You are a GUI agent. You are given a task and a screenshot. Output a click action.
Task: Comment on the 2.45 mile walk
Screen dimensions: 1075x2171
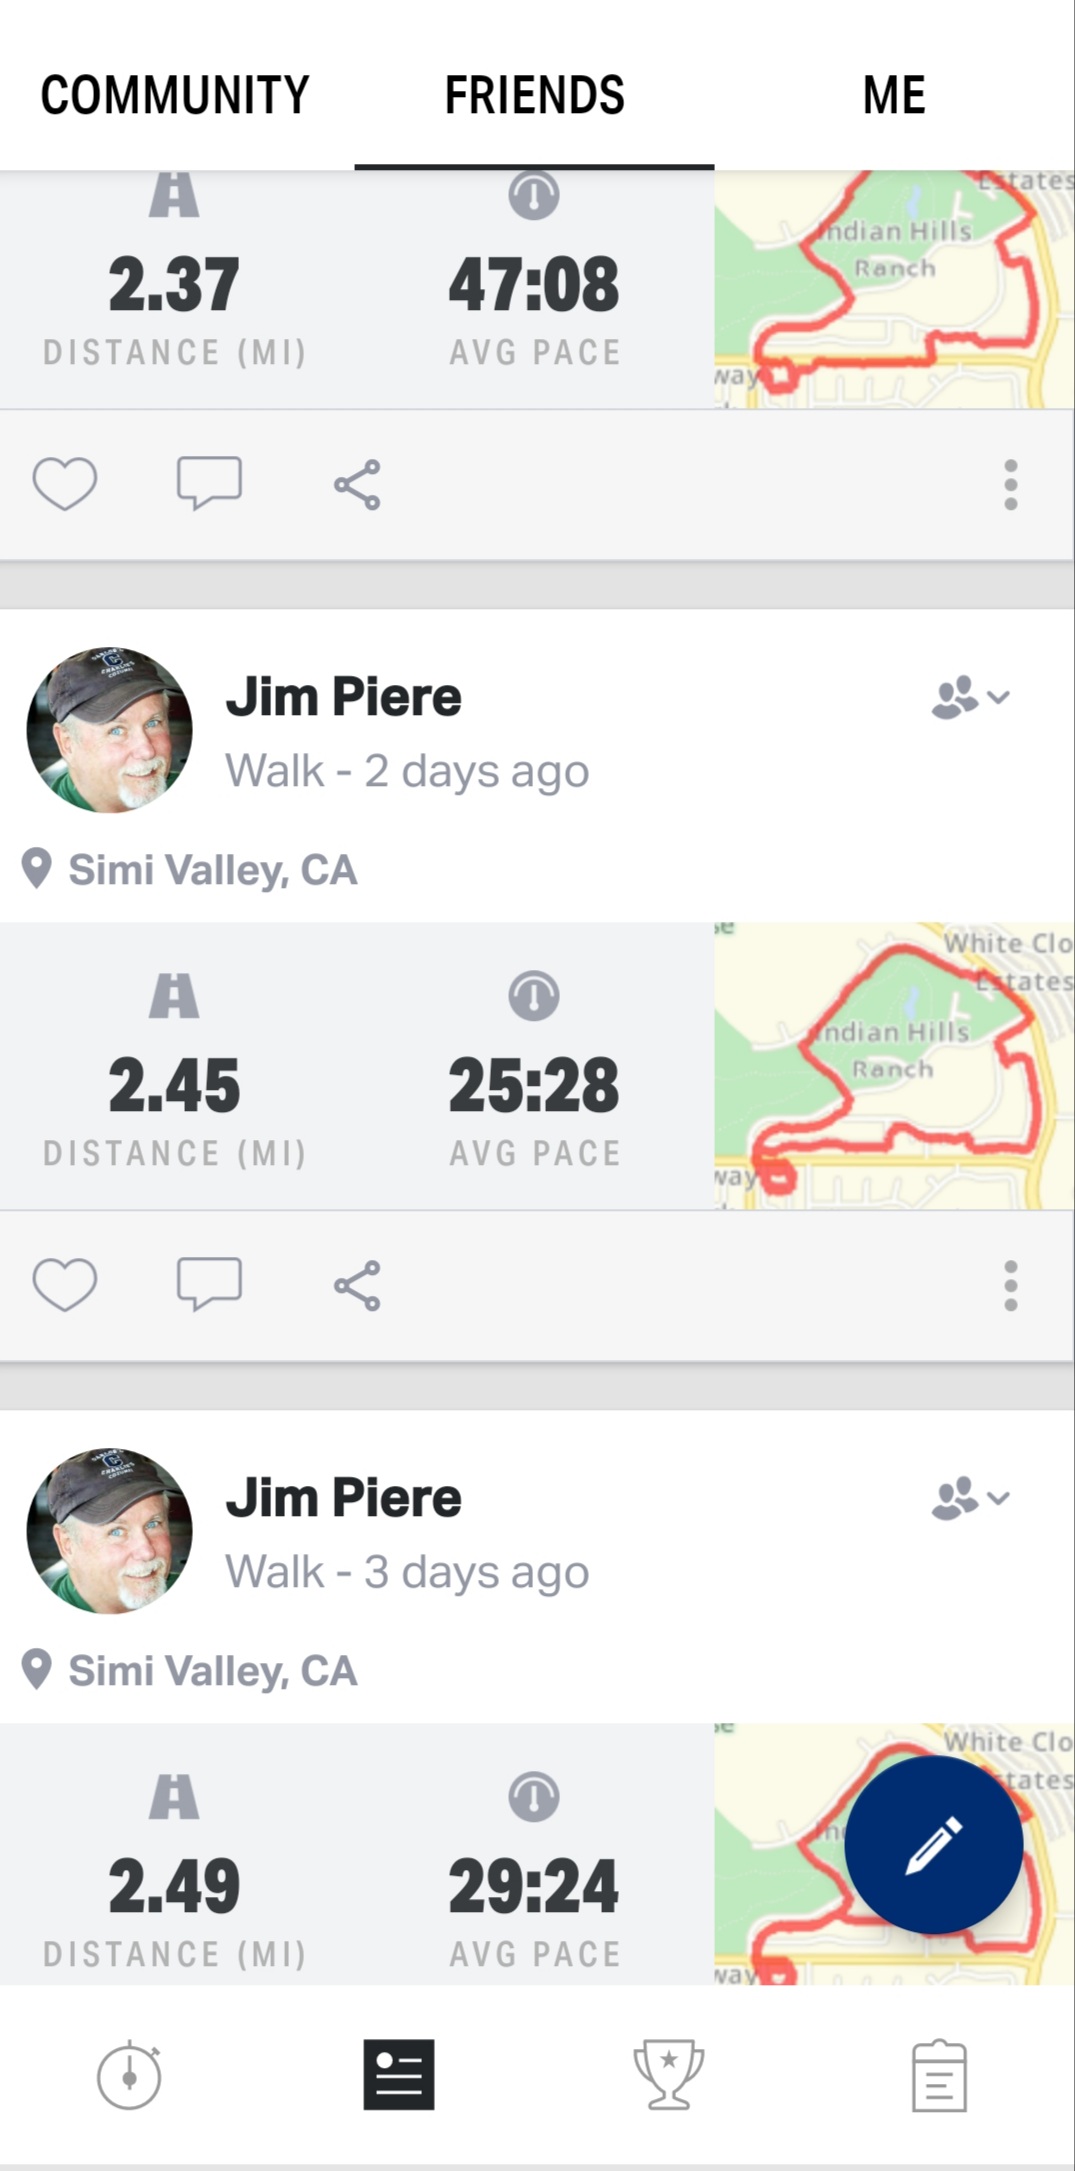pos(209,1284)
